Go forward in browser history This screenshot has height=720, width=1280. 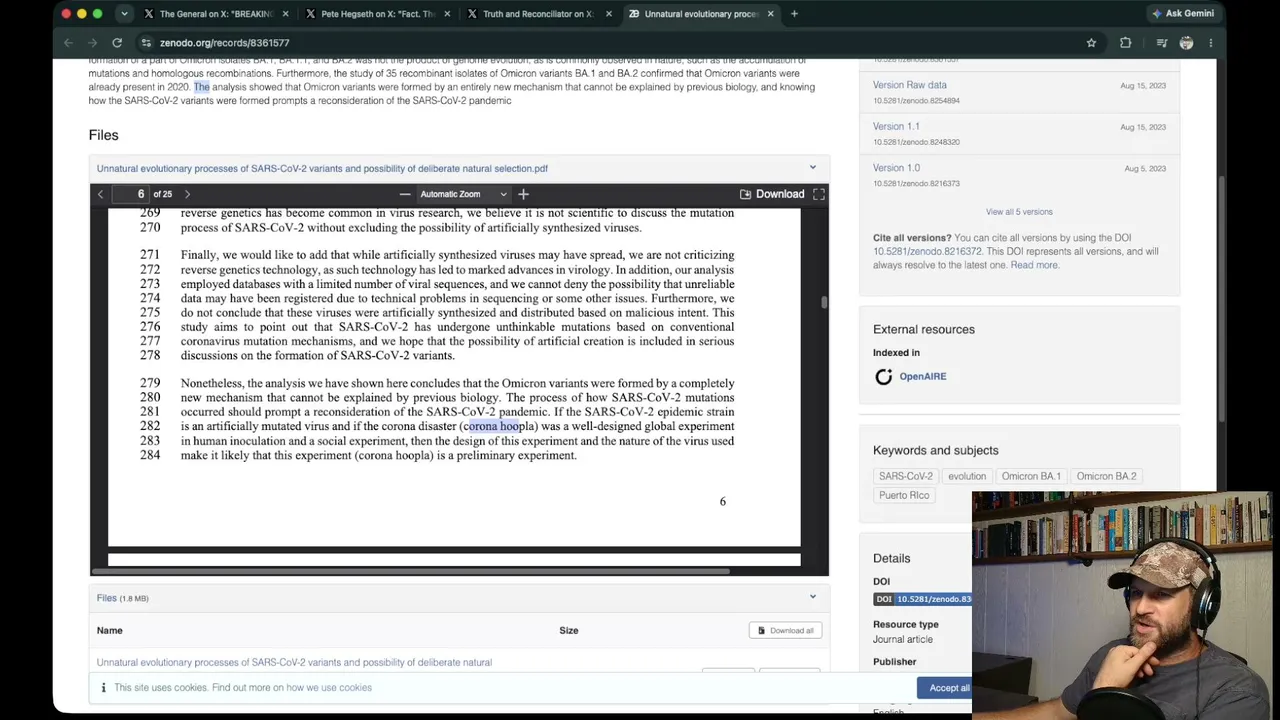point(92,43)
